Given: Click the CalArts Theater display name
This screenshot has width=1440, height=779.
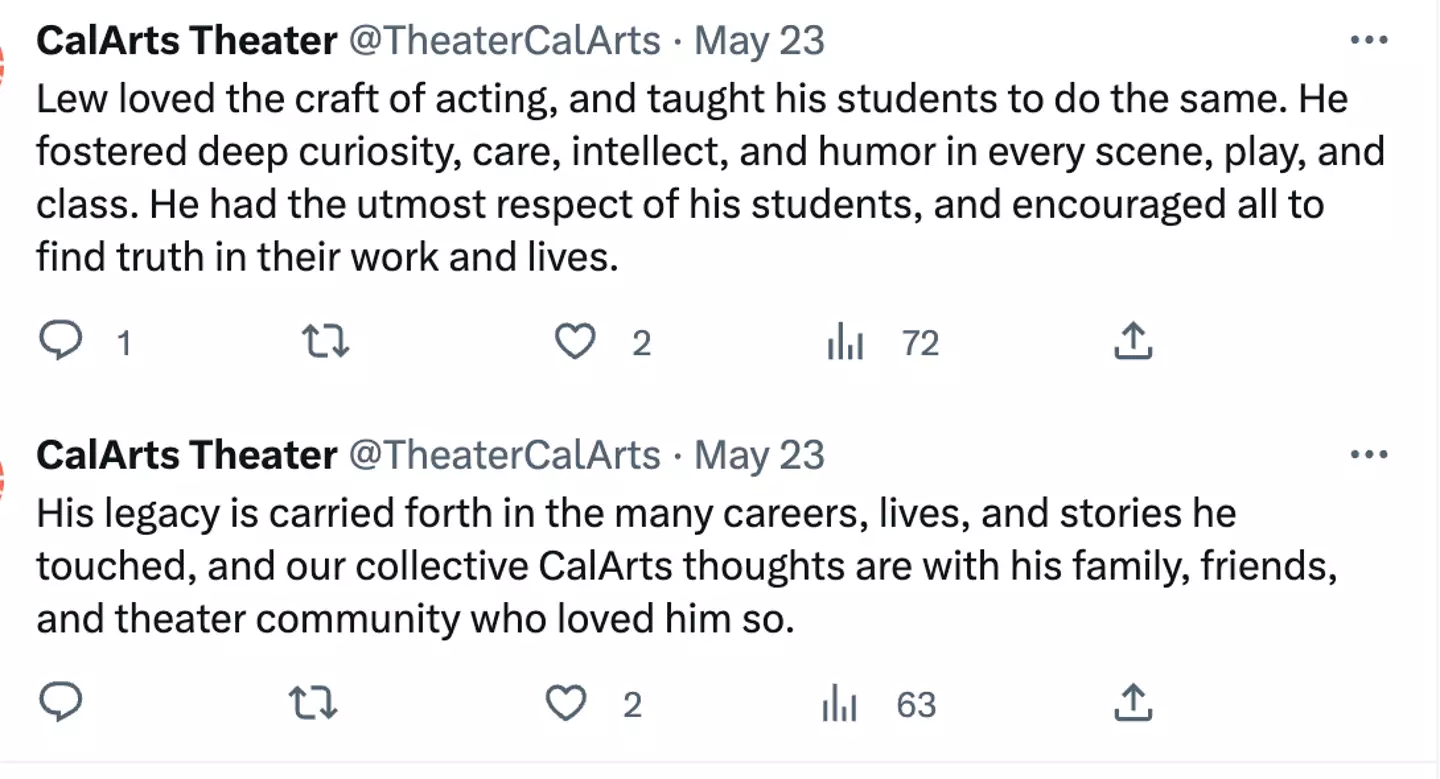Looking at the screenshot, I should [x=185, y=40].
